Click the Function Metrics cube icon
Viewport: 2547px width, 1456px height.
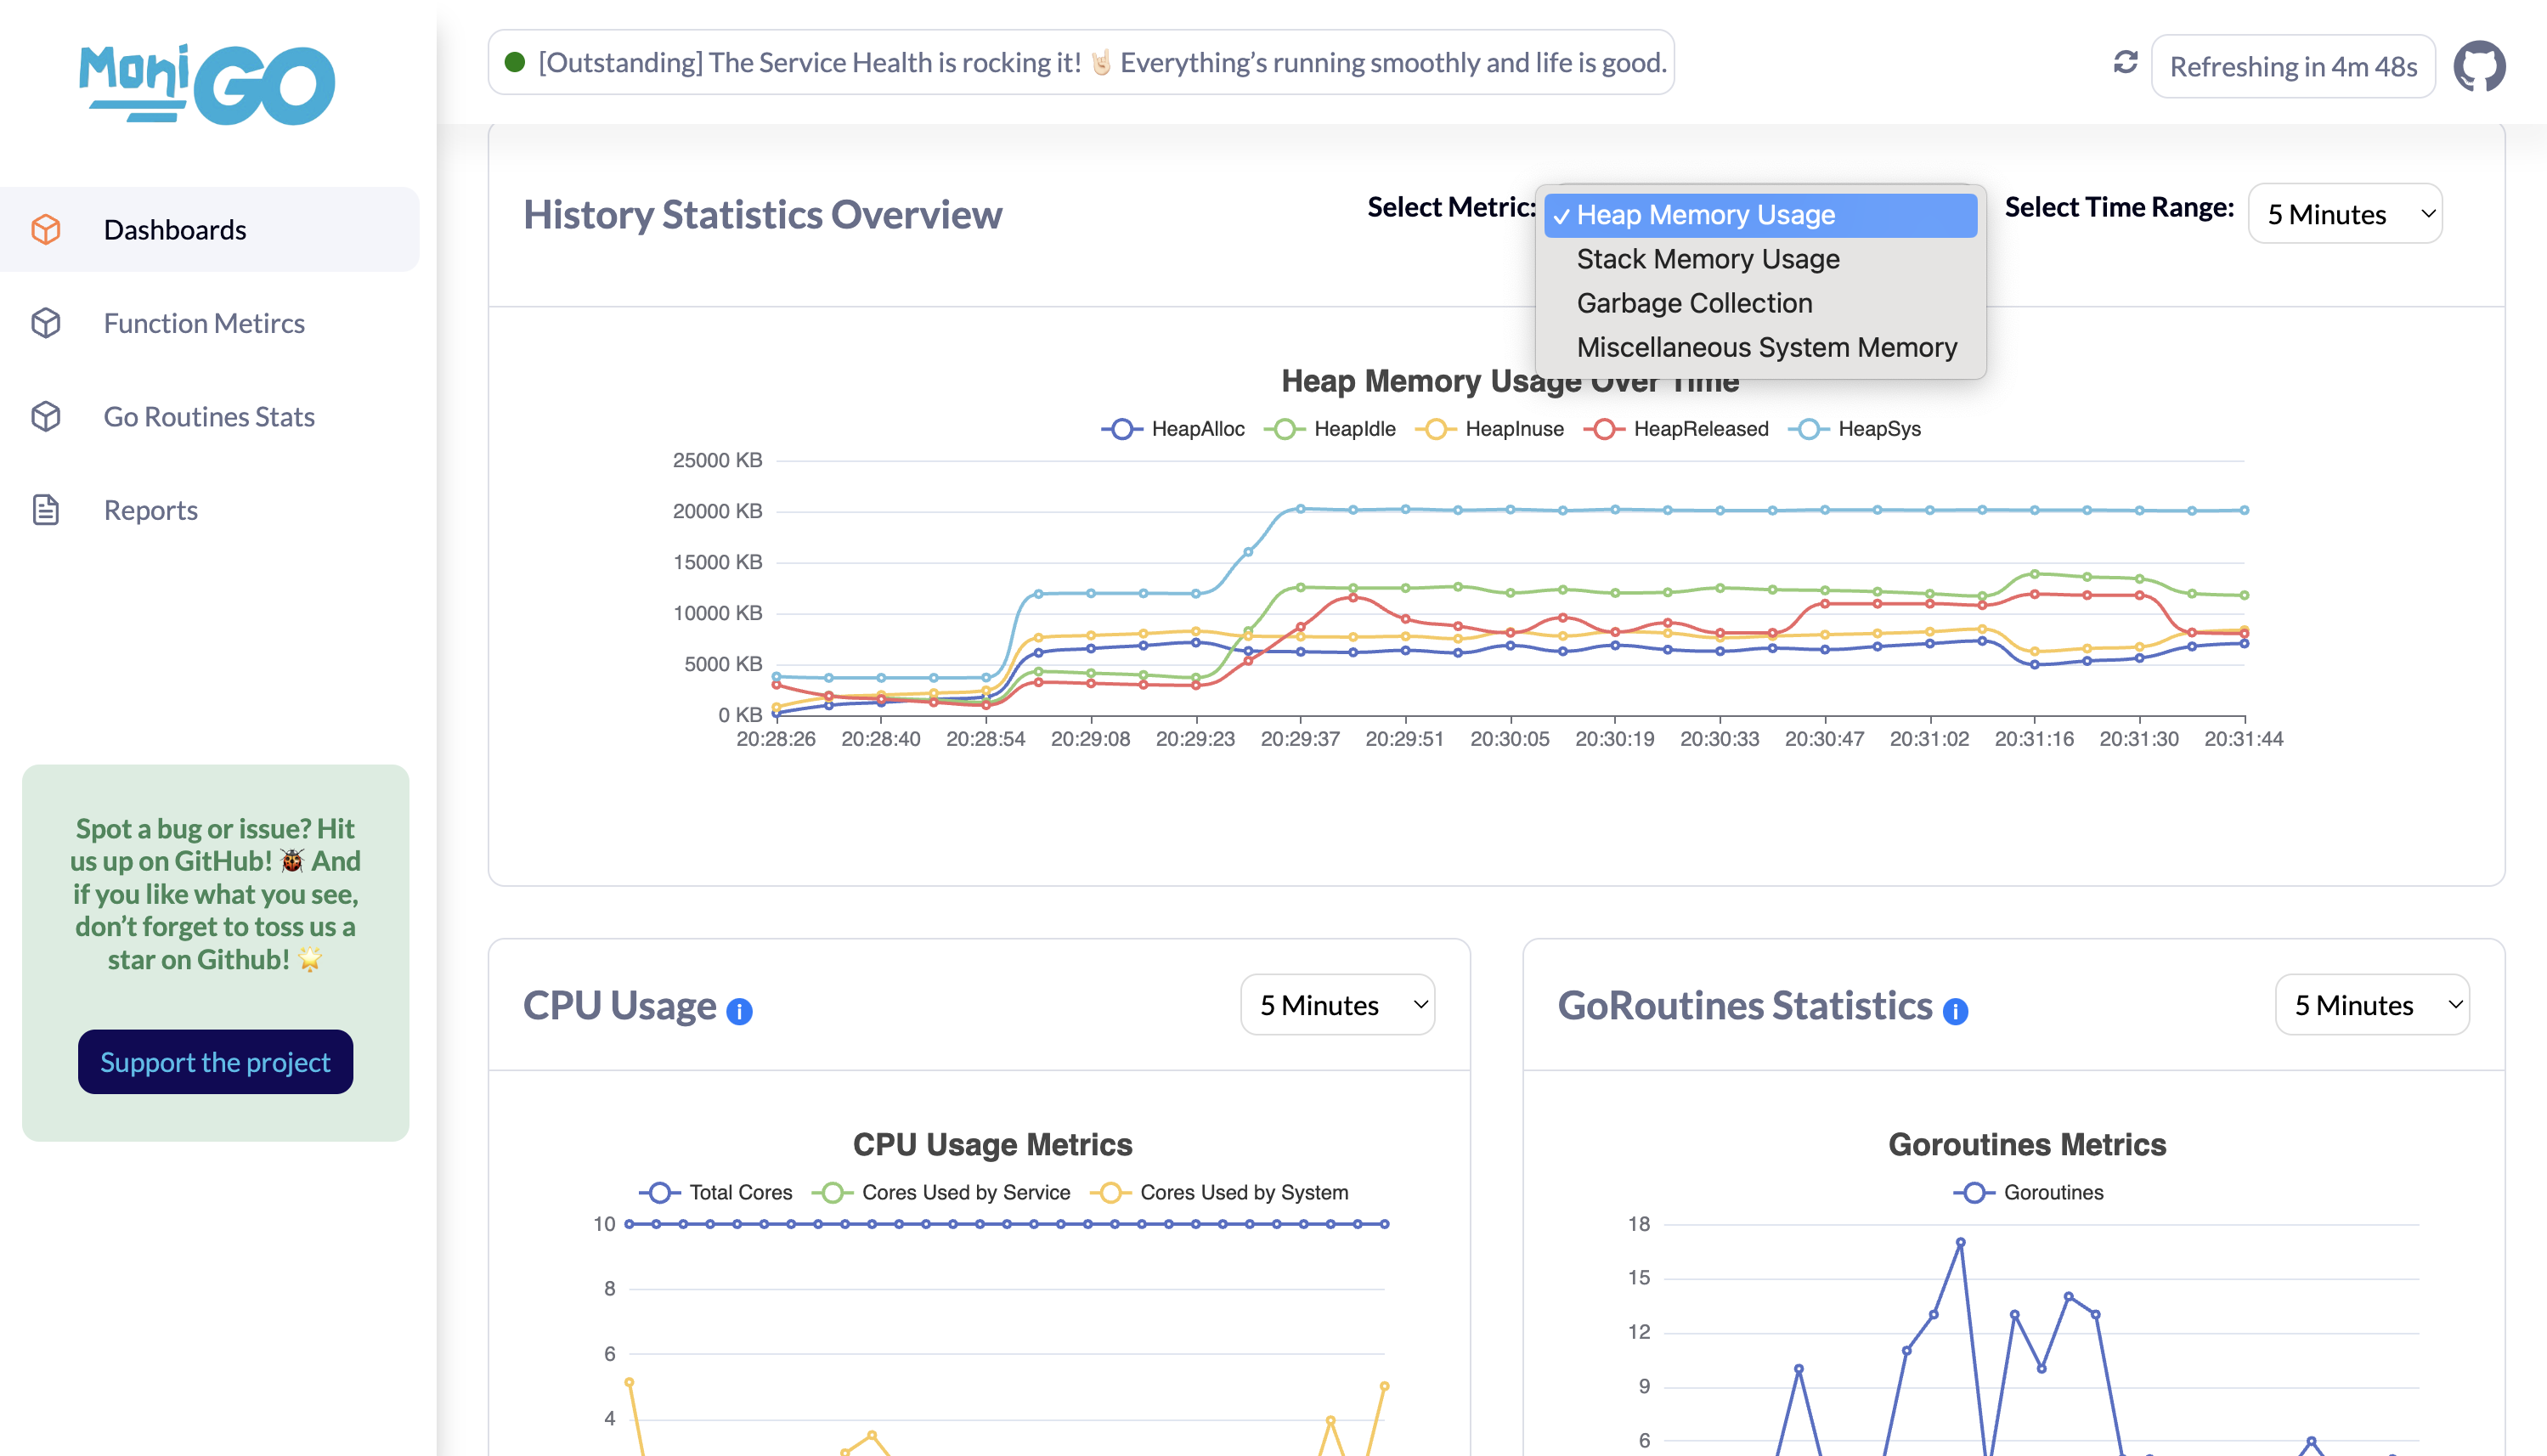coord(46,323)
